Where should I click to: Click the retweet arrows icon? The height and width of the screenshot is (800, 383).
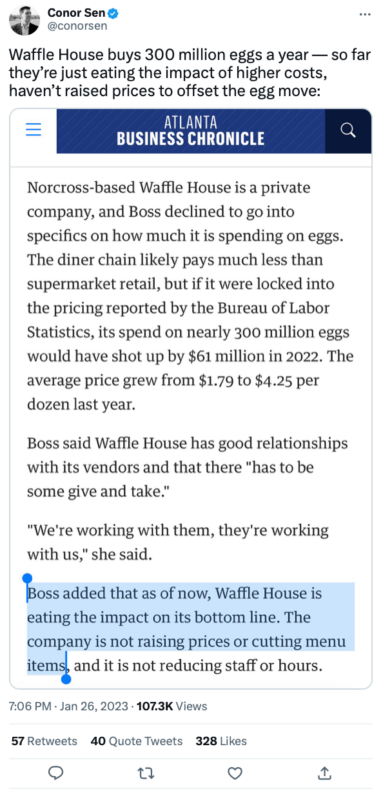tap(145, 773)
